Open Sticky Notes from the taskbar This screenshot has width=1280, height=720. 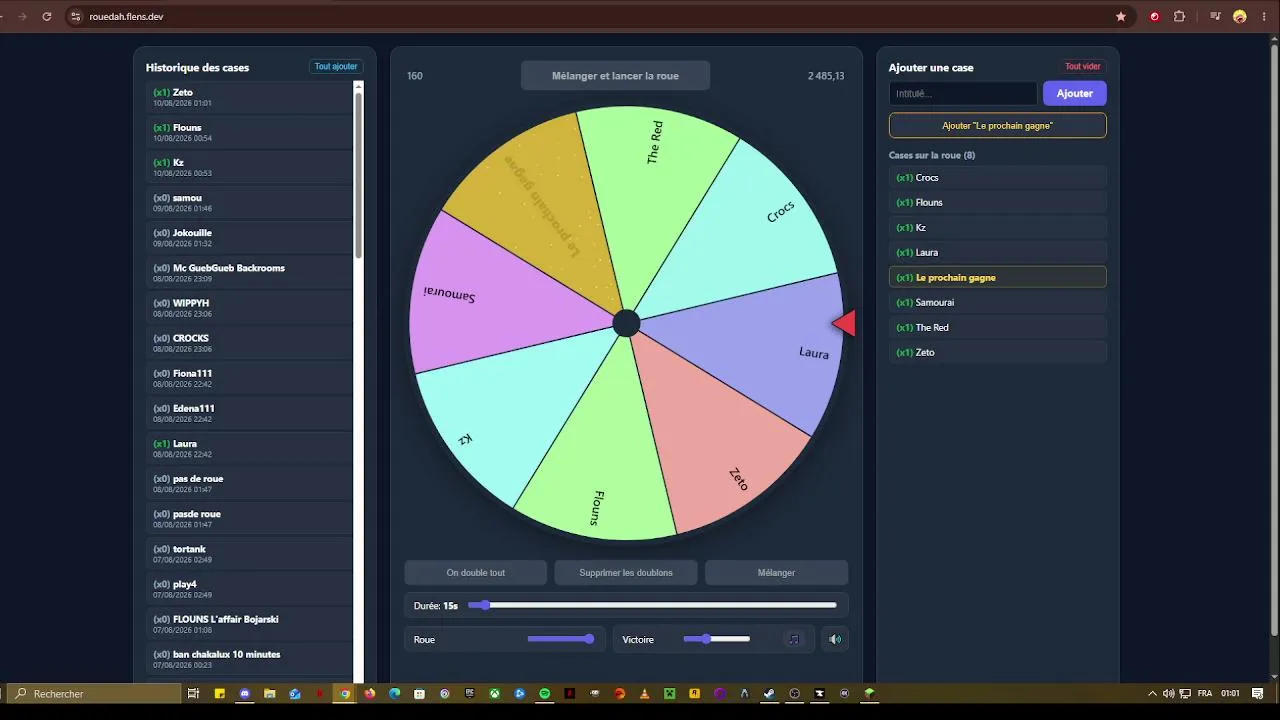pos(220,694)
